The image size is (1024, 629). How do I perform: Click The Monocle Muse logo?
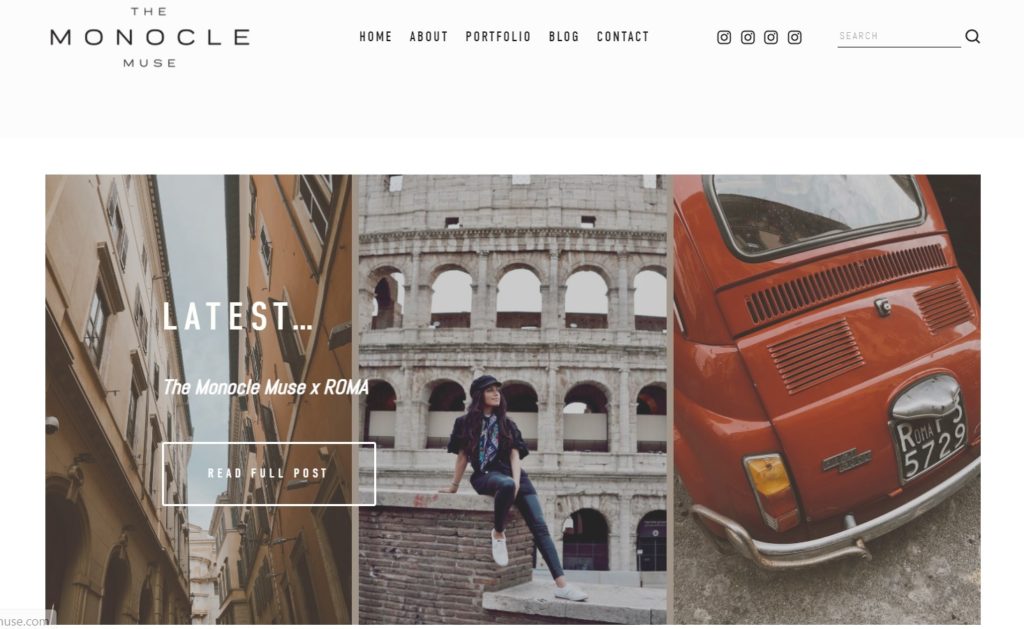point(150,37)
